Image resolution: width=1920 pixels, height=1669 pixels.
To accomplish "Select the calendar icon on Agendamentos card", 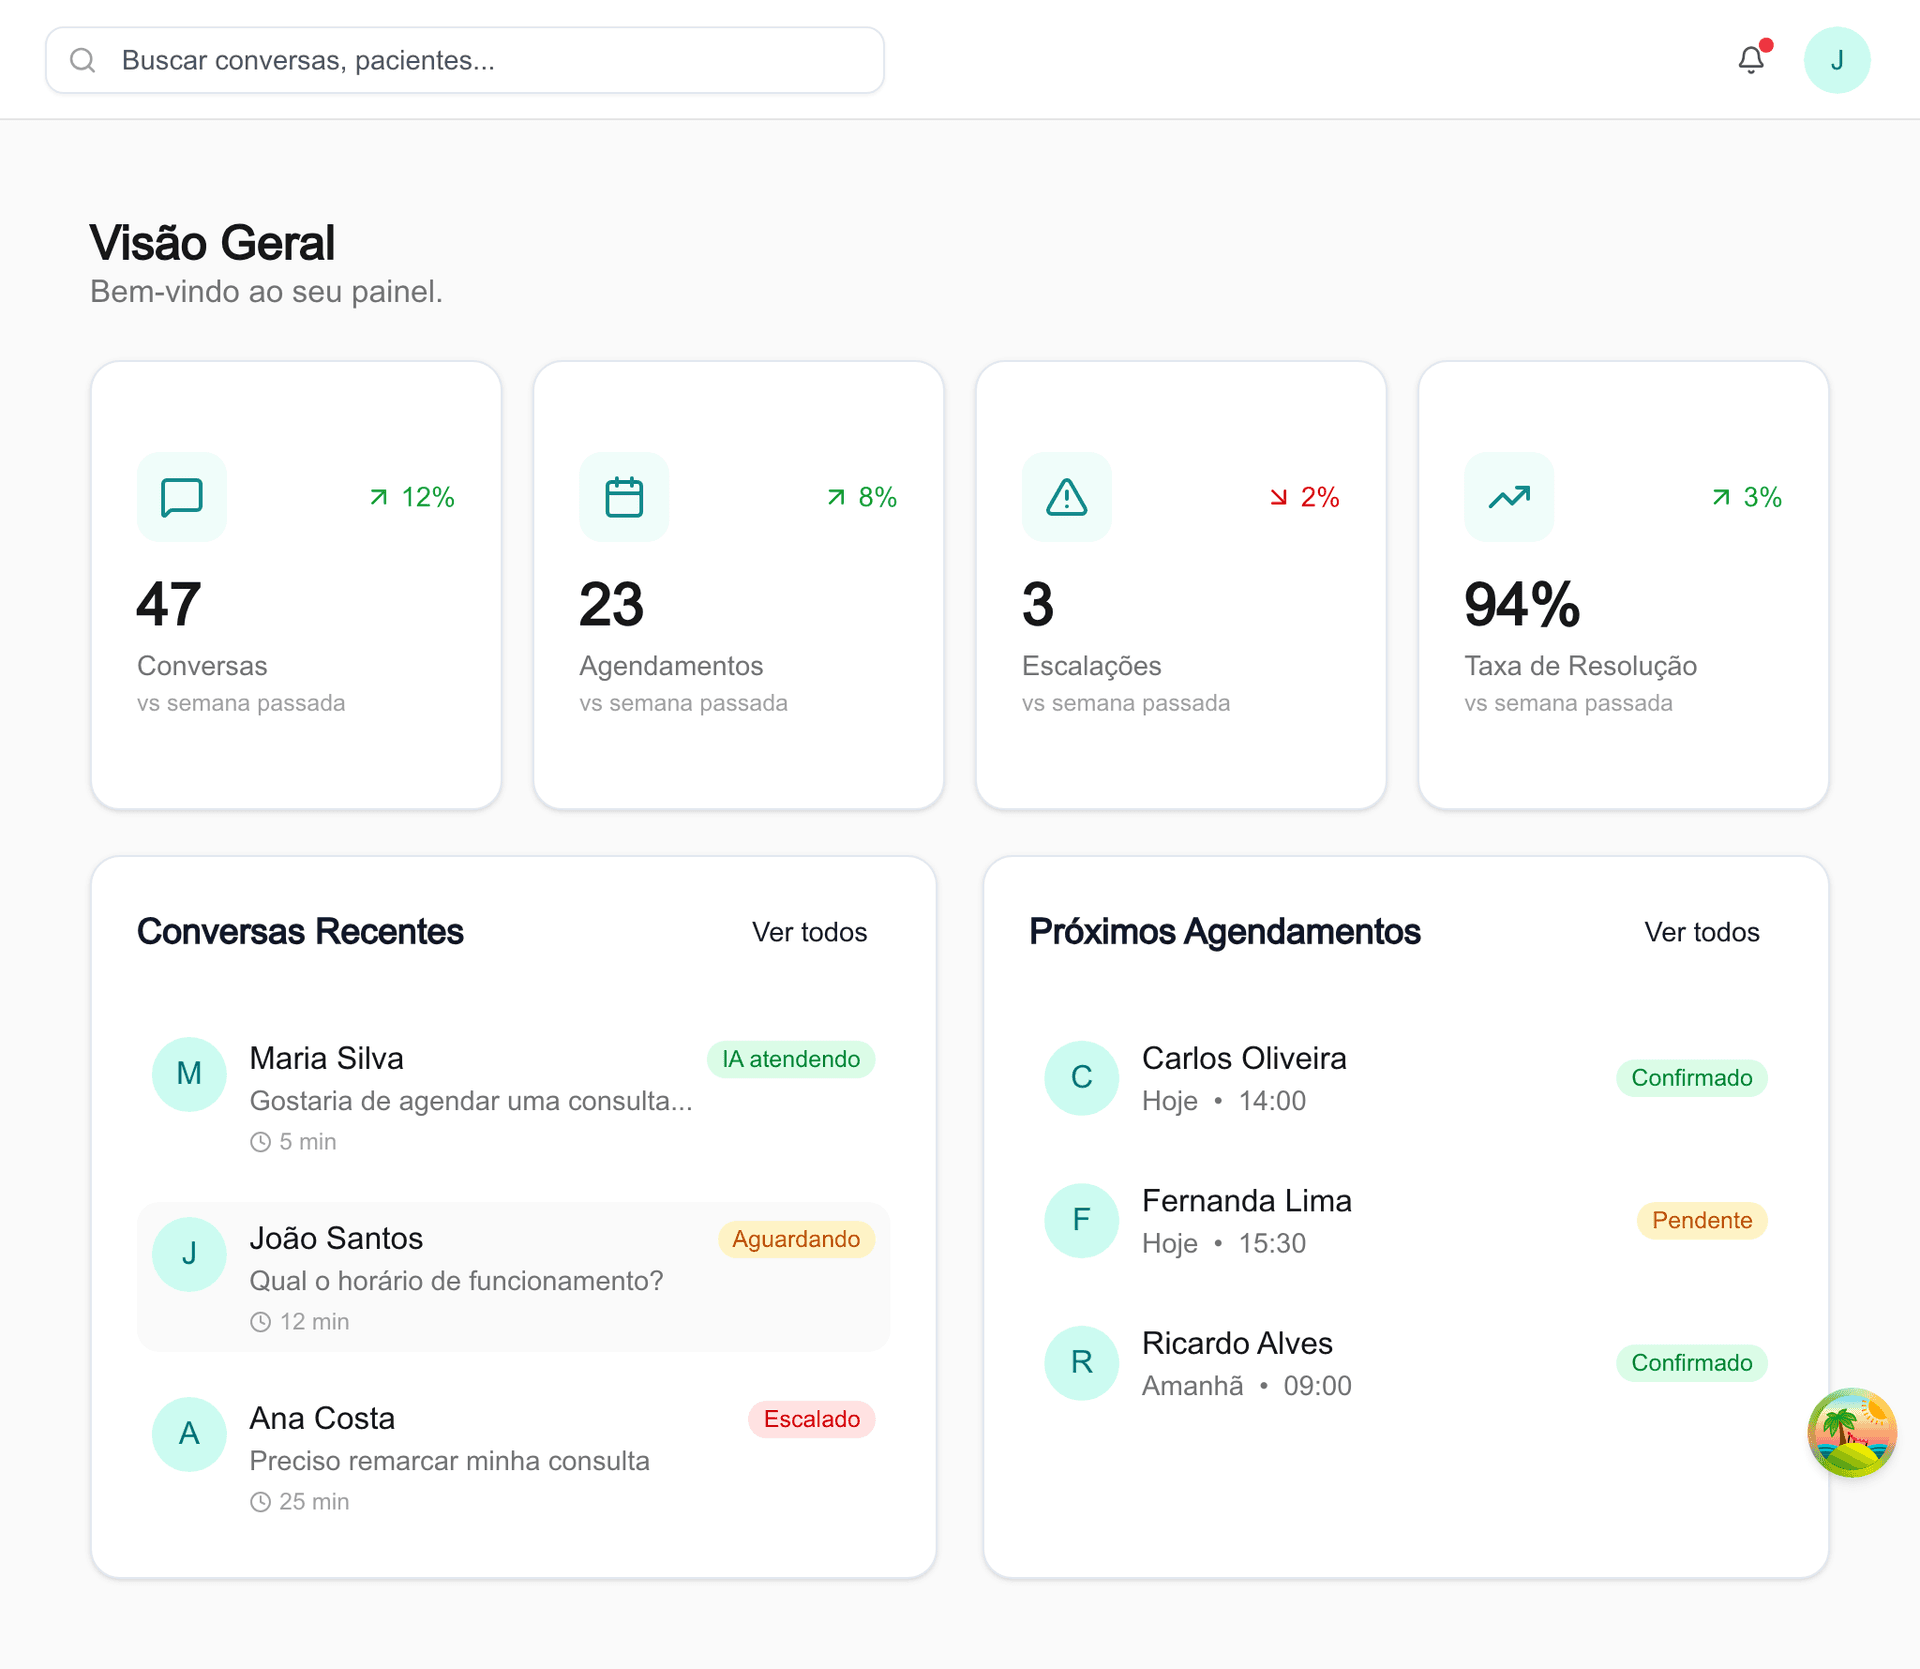I will click(x=624, y=496).
